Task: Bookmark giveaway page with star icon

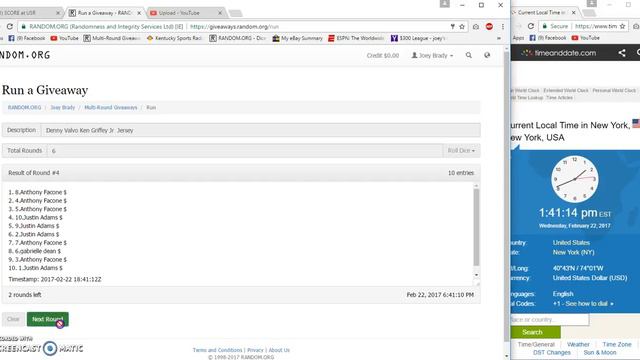Action: point(462,27)
